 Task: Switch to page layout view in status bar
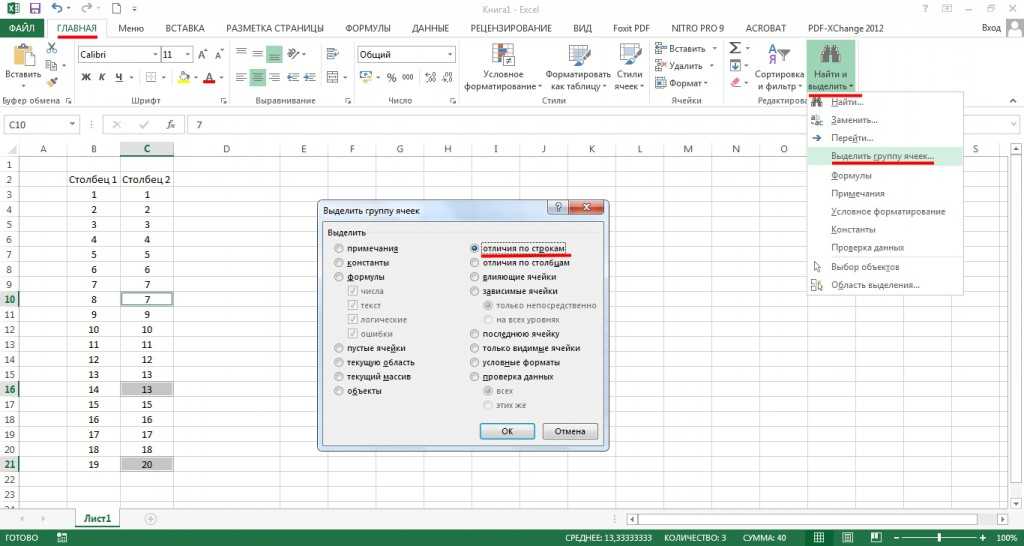click(846, 538)
